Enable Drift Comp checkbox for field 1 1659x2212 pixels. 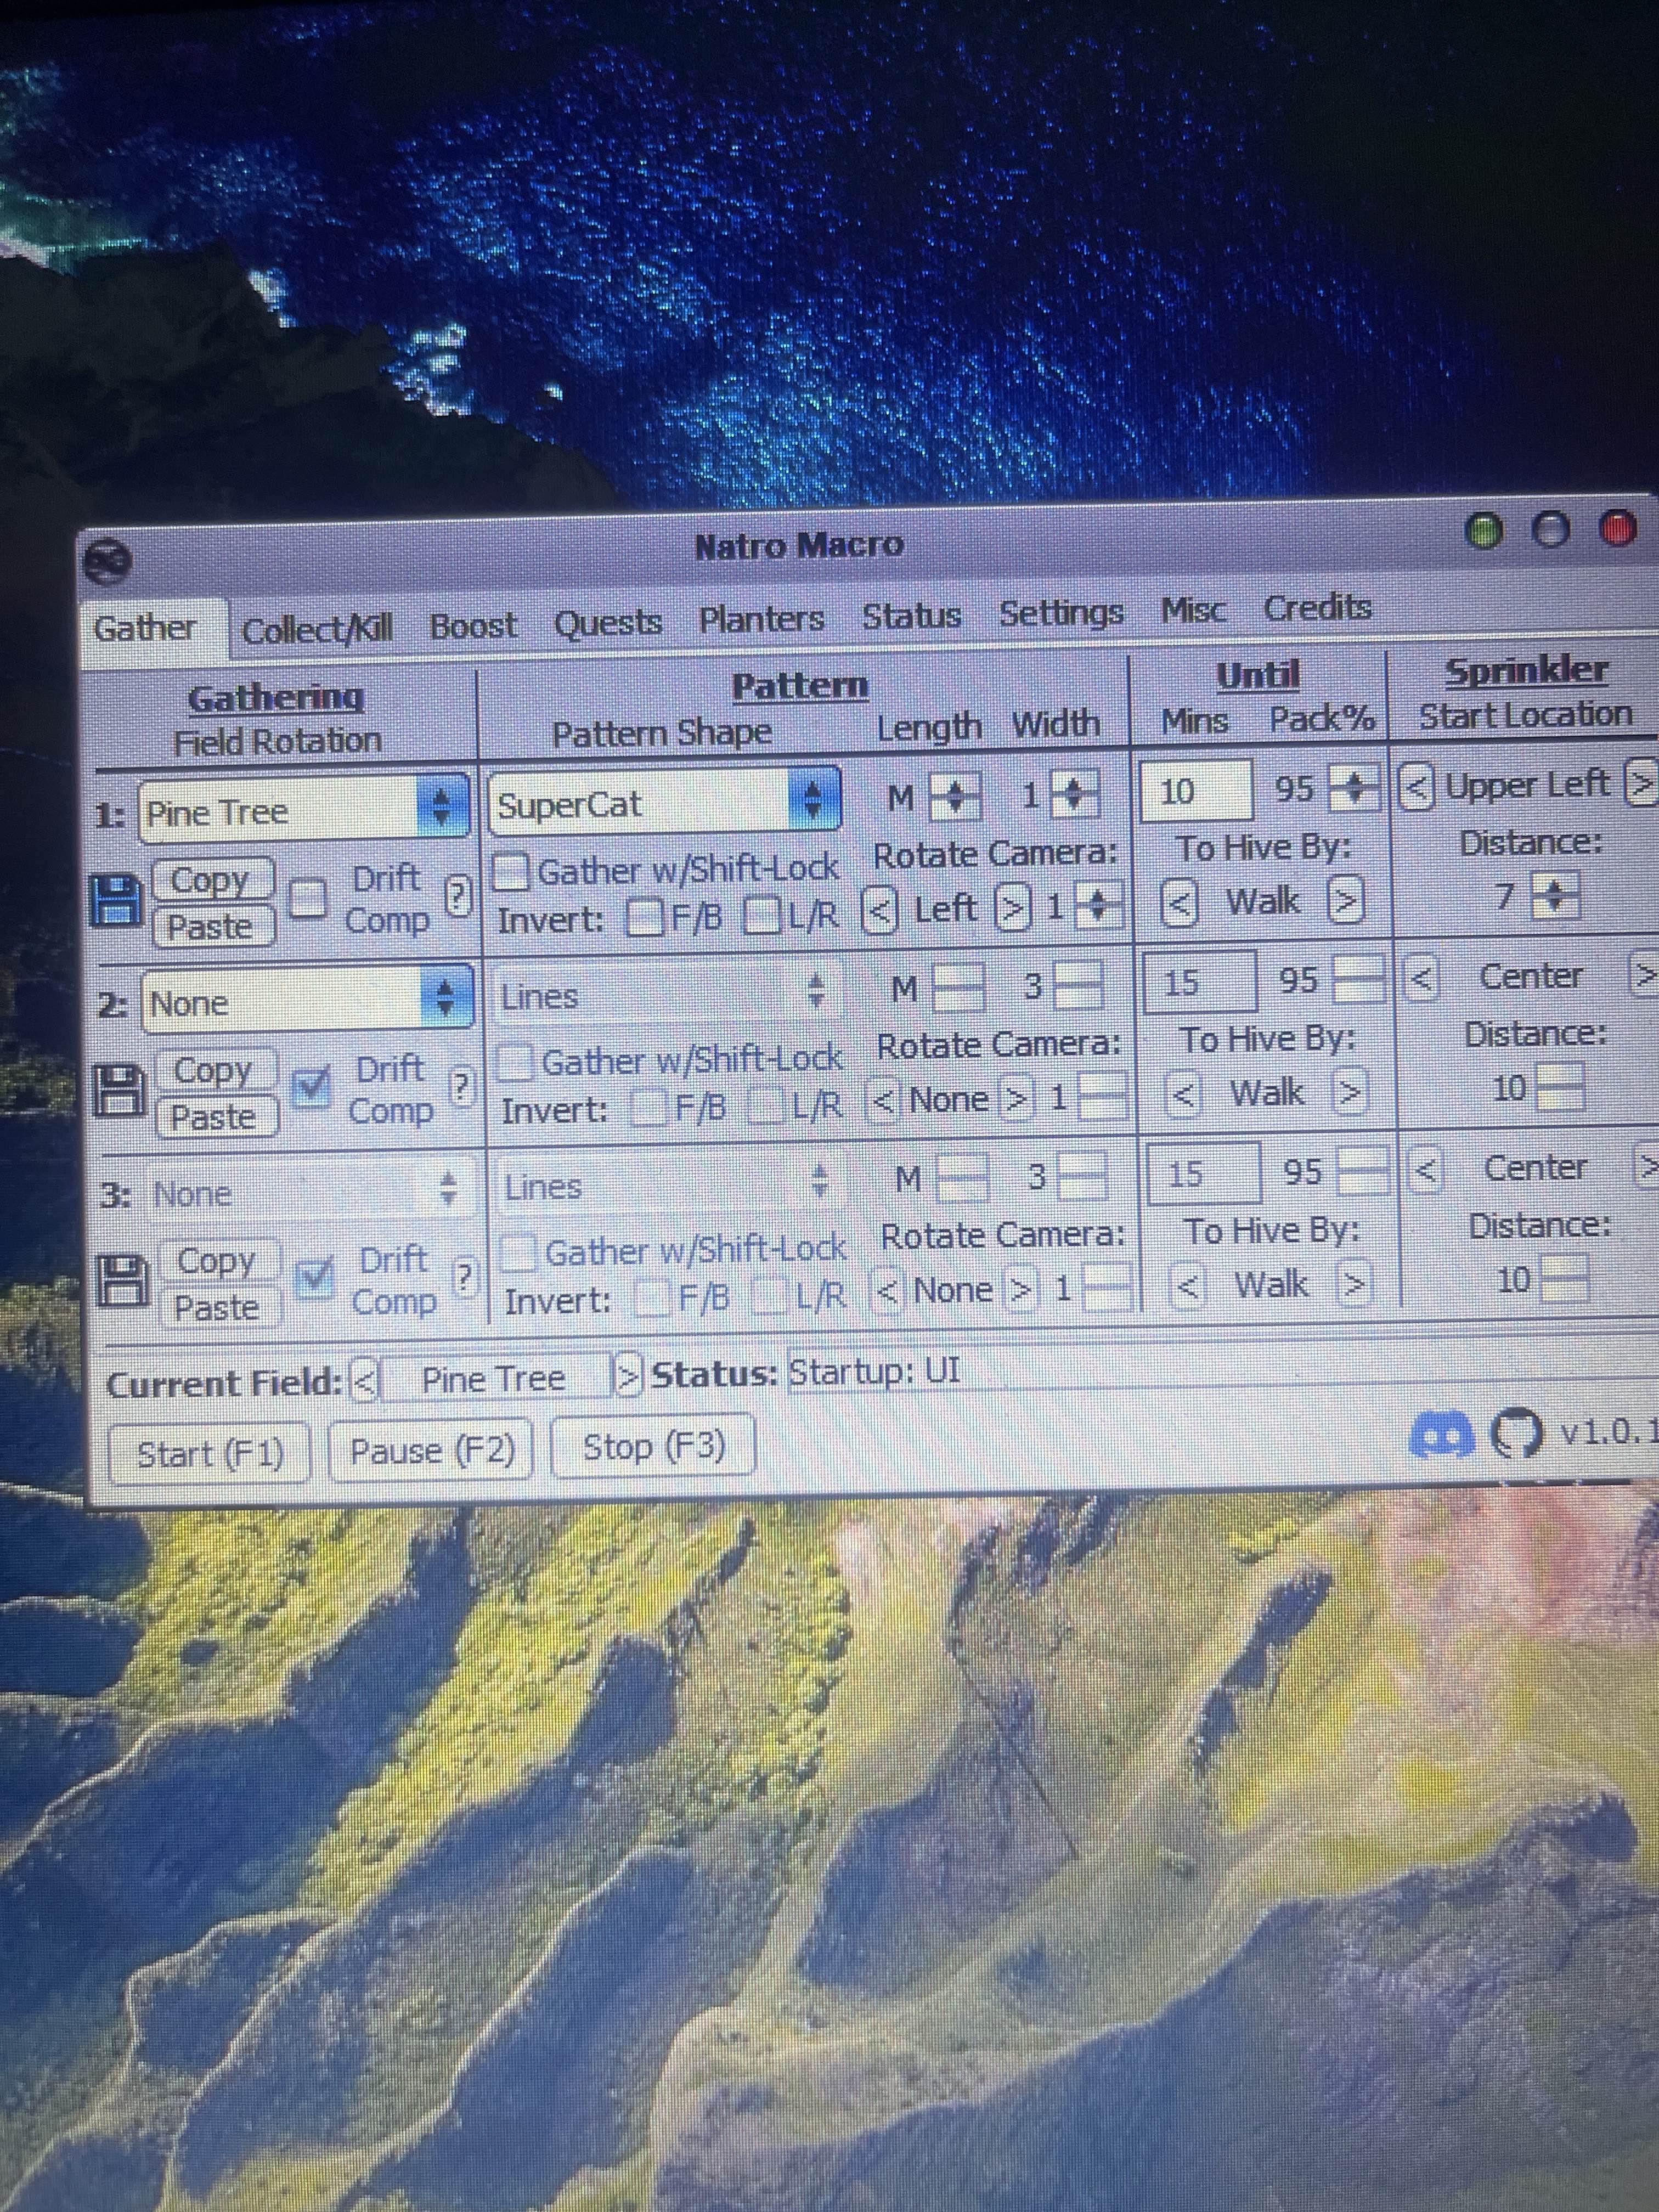point(309,897)
